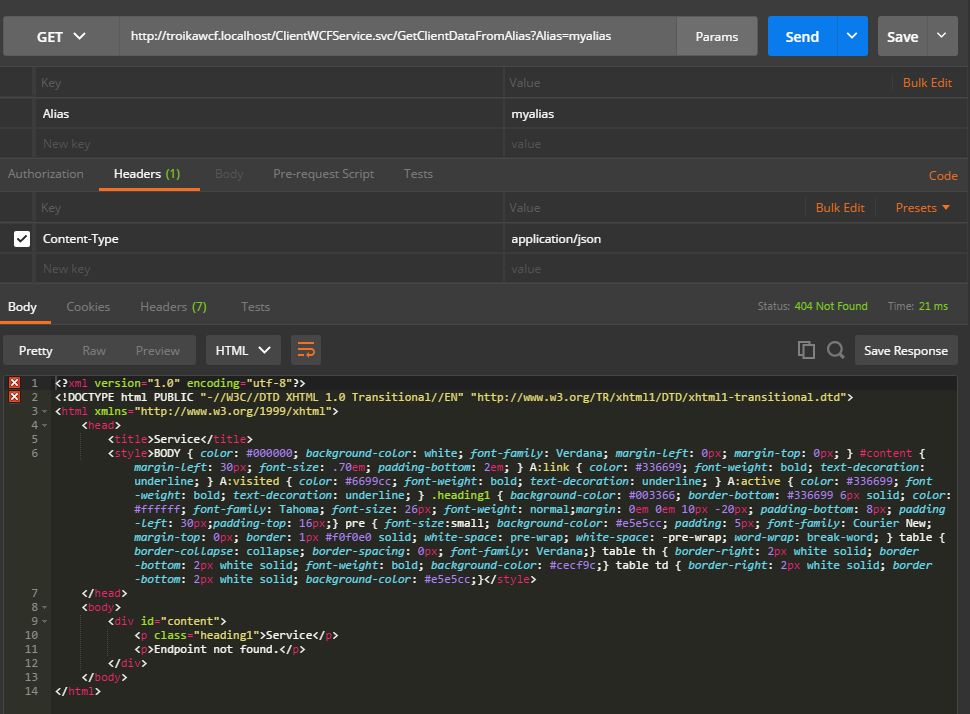
Task: Click the 404 Not Found status
Action: (x=831, y=306)
